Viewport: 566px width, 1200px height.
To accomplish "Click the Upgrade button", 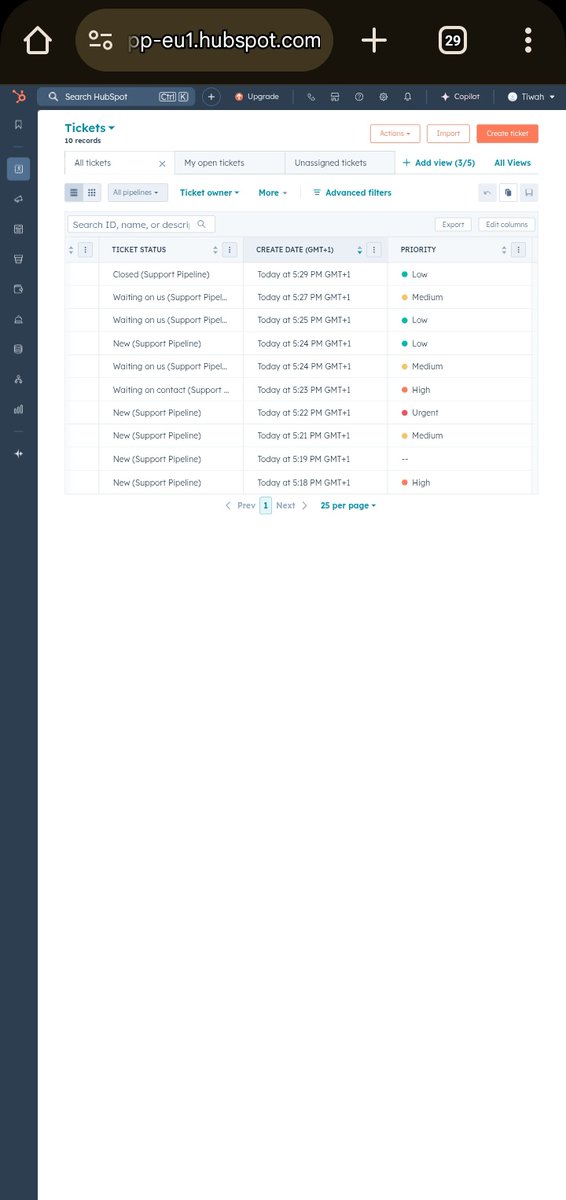I will (x=257, y=97).
